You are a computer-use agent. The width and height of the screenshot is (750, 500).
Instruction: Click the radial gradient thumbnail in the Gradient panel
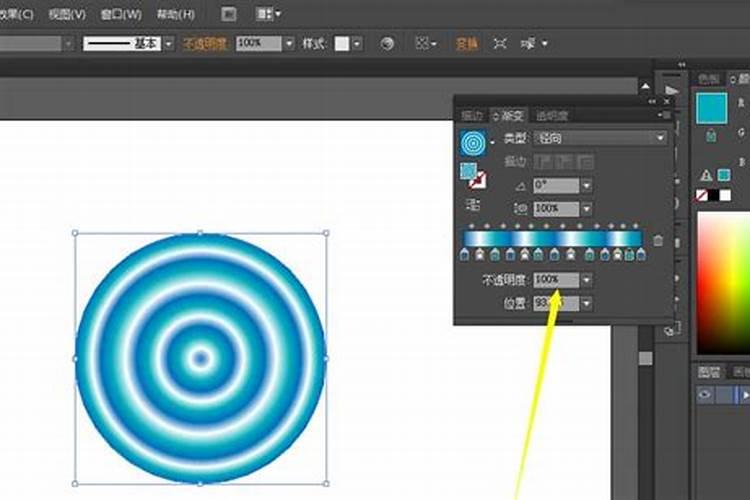(474, 143)
